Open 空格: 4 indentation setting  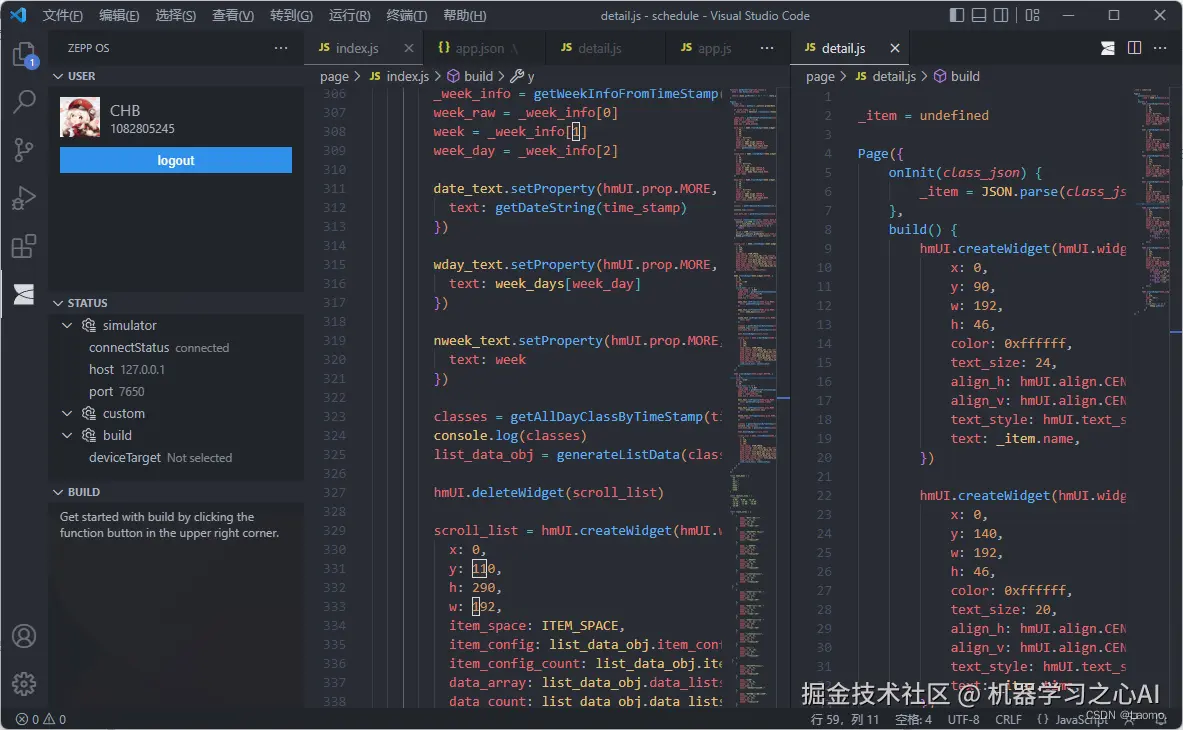coord(913,719)
